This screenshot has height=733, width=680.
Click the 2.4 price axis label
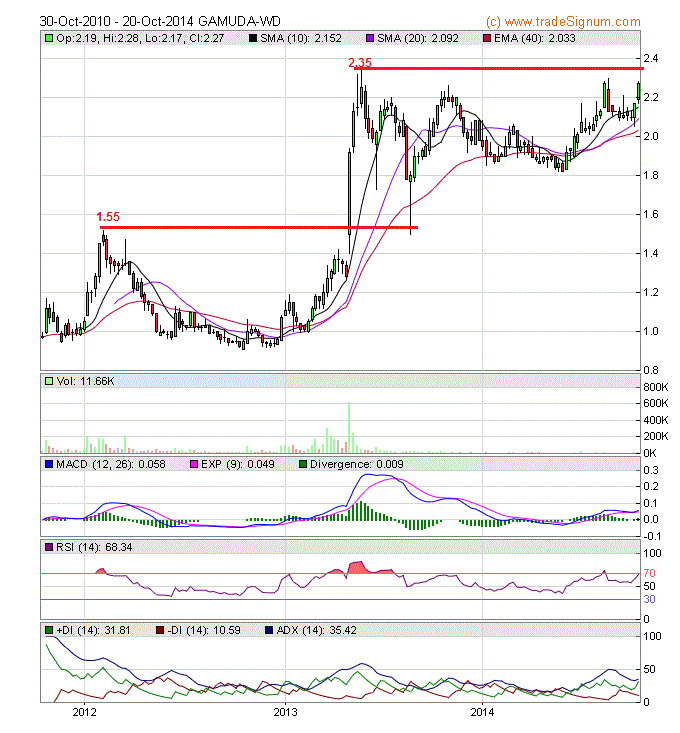coord(651,58)
